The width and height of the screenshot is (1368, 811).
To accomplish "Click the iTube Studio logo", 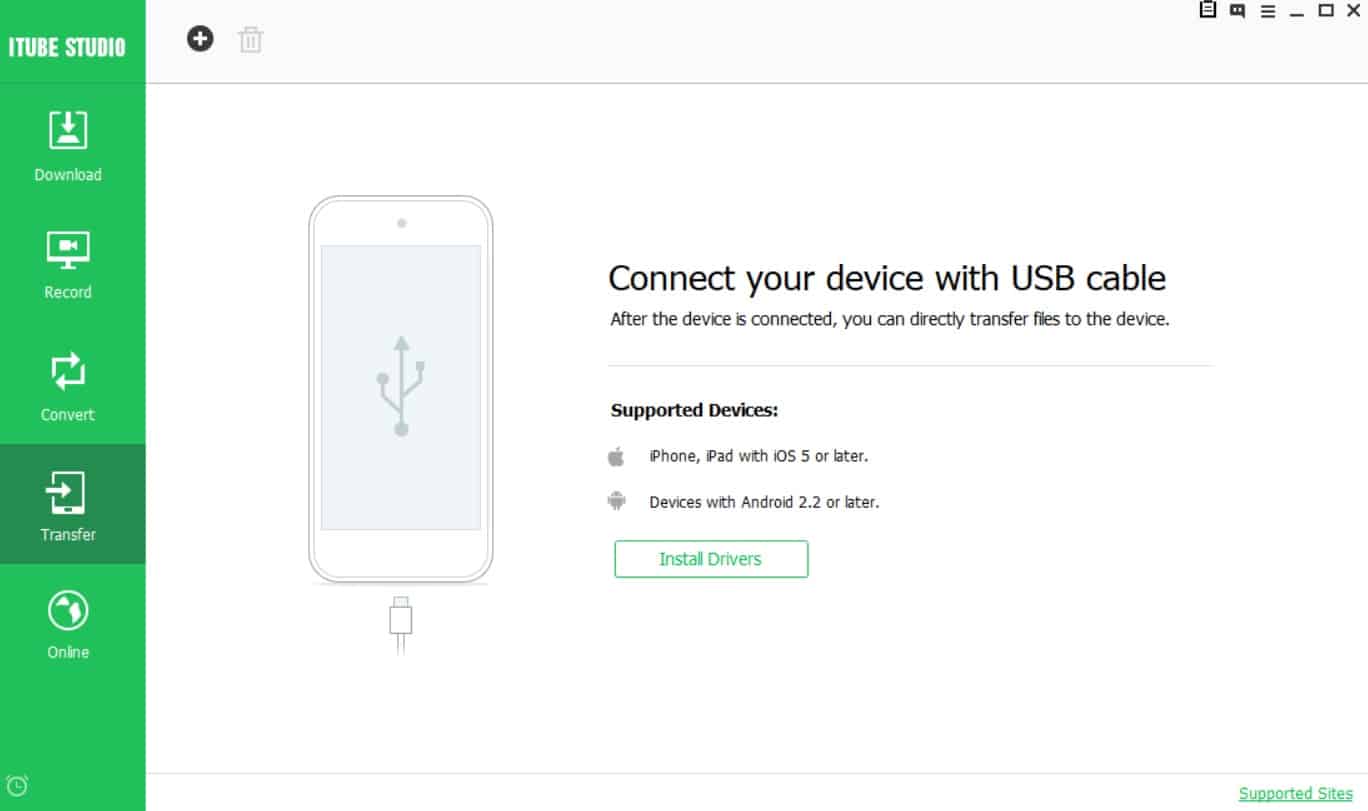I will [67, 46].
